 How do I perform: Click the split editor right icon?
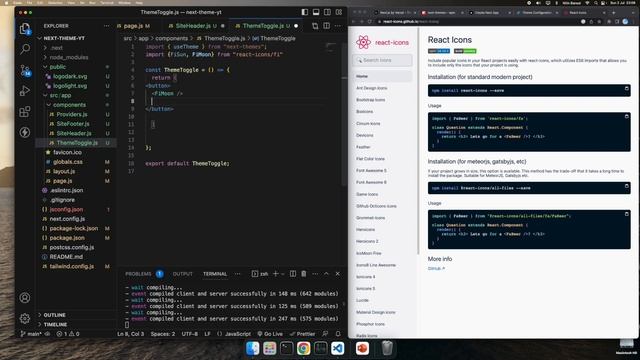pyautogui.click(x=327, y=26)
